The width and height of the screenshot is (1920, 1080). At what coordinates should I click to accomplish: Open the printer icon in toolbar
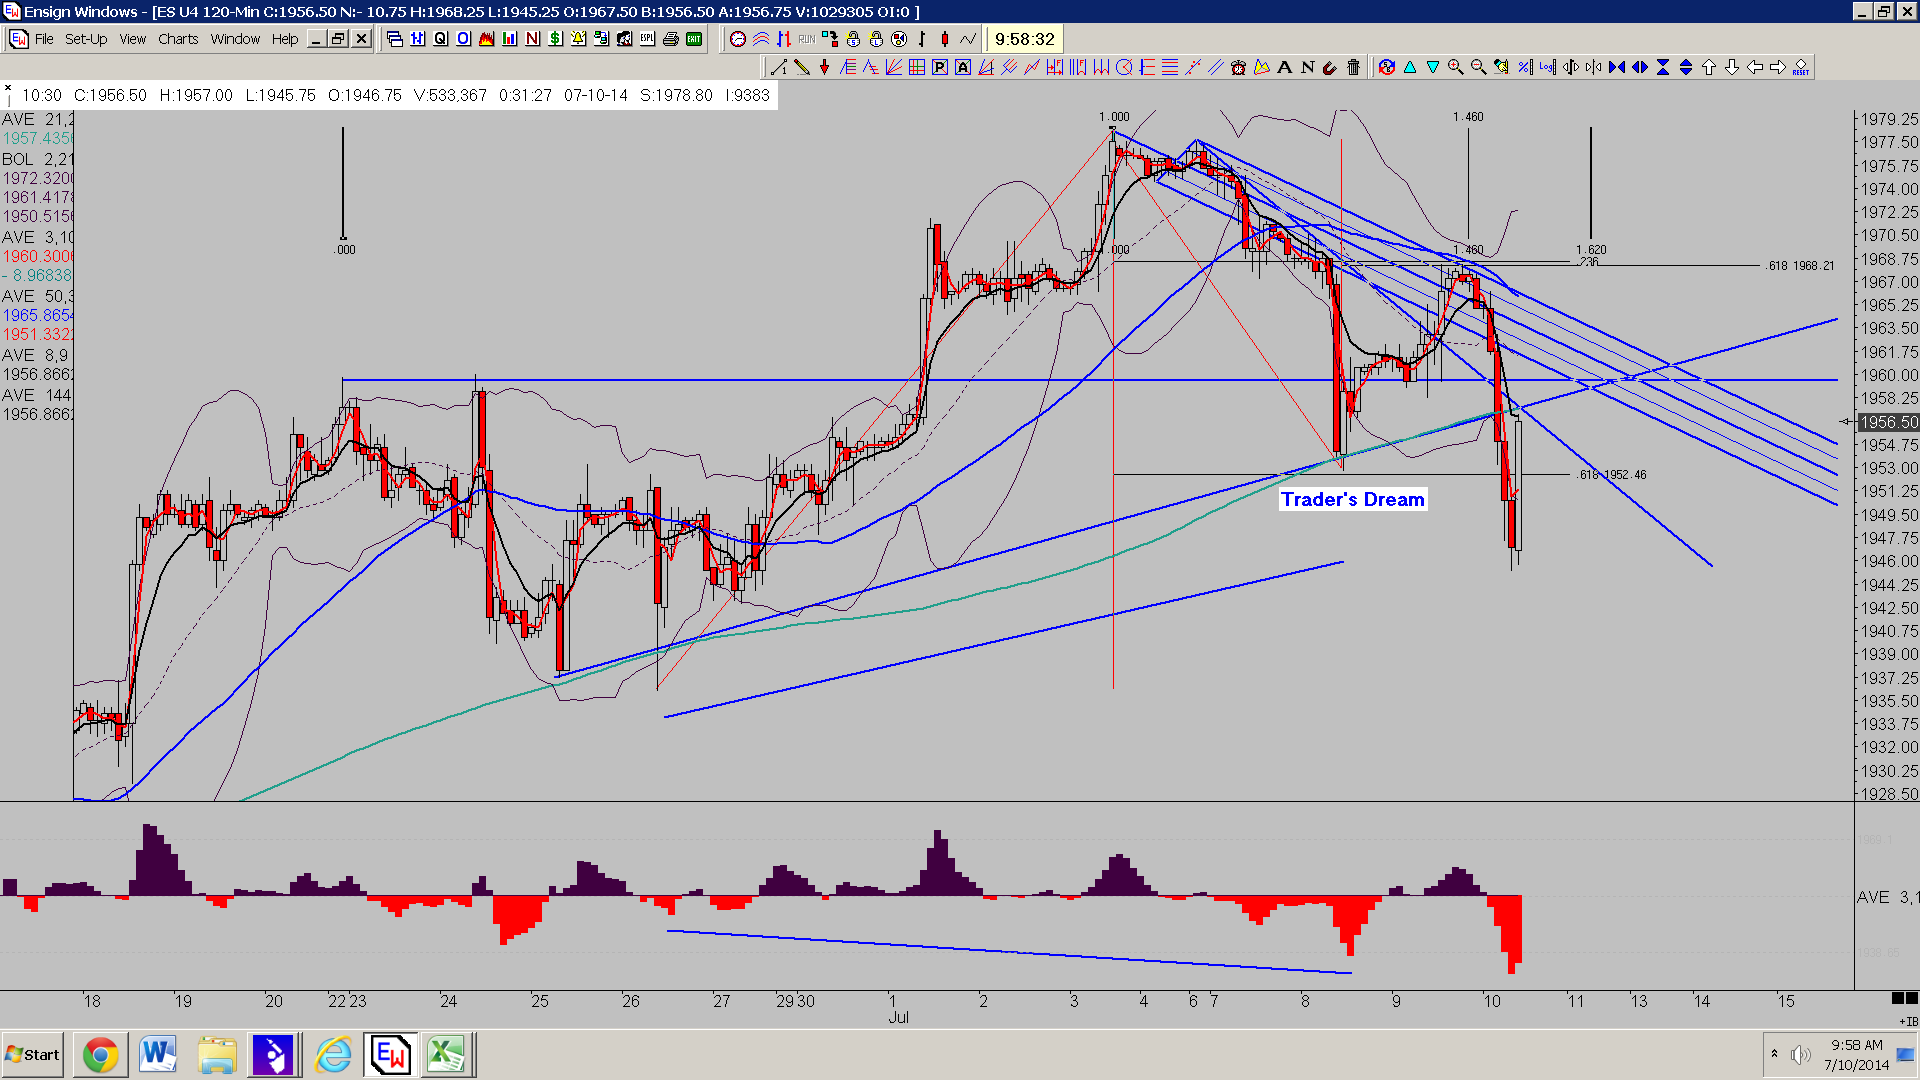tap(671, 39)
